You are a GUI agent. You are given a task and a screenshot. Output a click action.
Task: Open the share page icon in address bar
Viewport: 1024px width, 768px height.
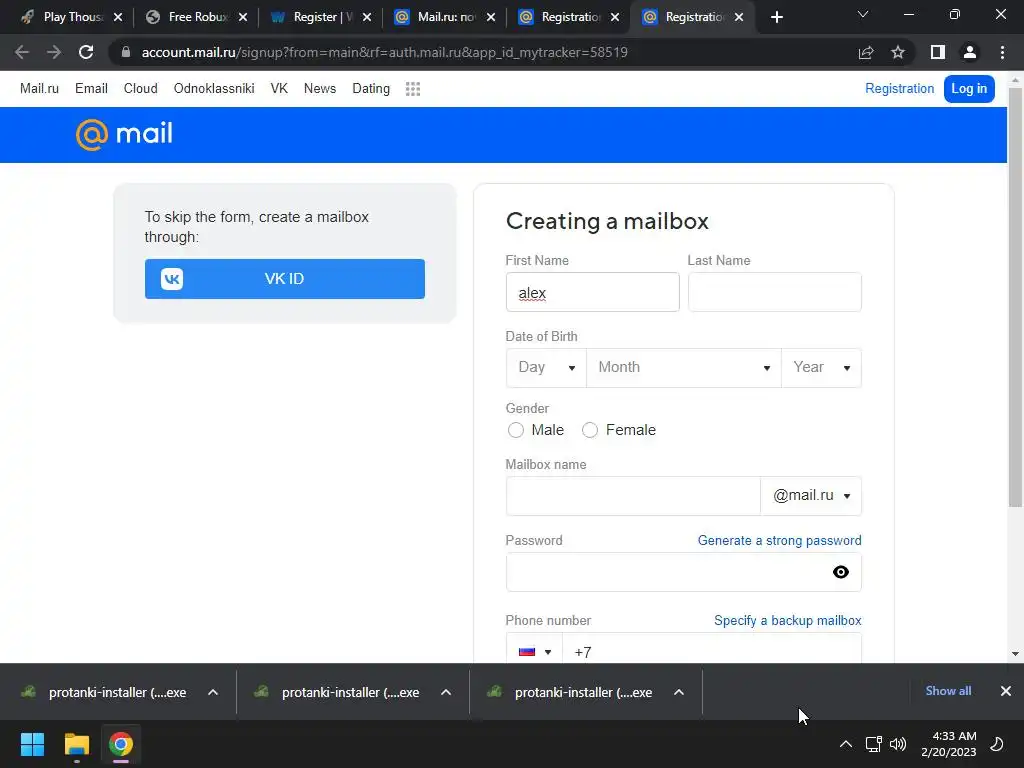tap(866, 52)
